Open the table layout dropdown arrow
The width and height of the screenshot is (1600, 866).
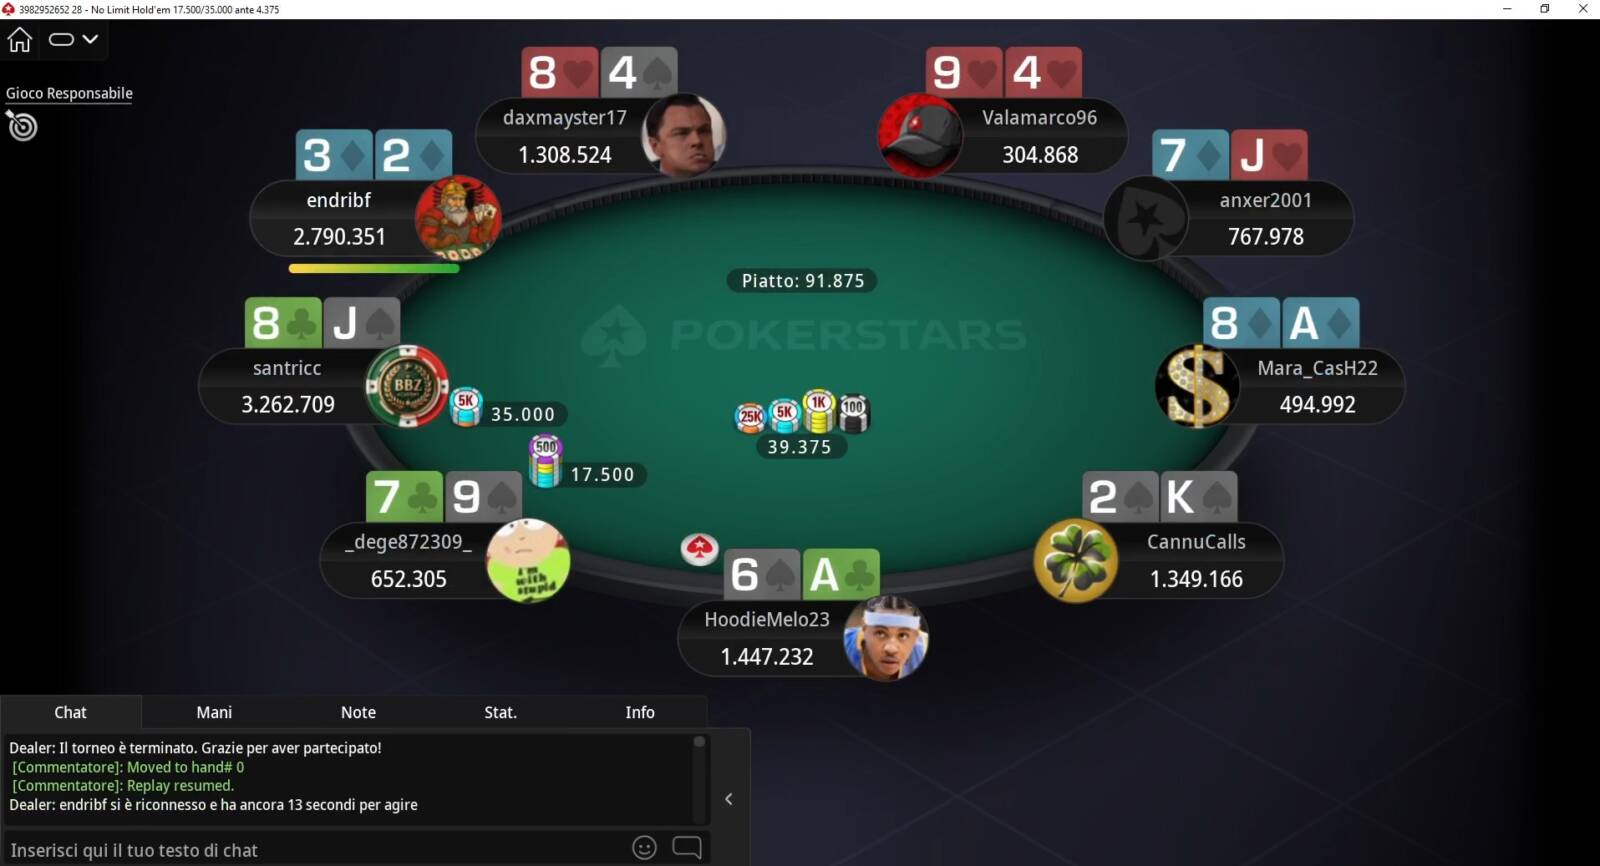click(x=90, y=39)
